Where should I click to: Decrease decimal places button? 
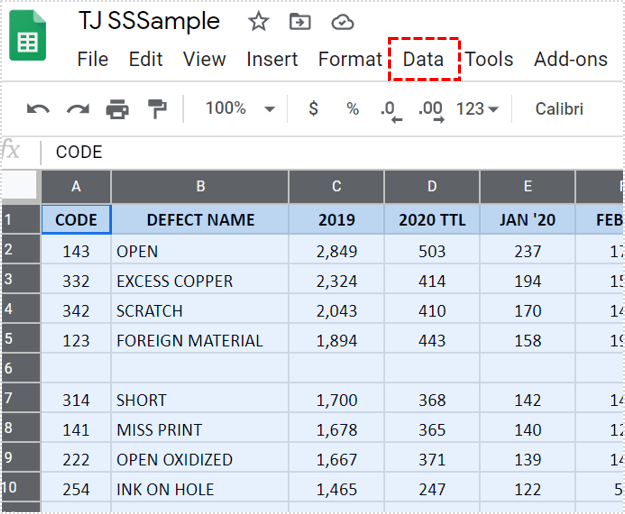click(x=390, y=110)
